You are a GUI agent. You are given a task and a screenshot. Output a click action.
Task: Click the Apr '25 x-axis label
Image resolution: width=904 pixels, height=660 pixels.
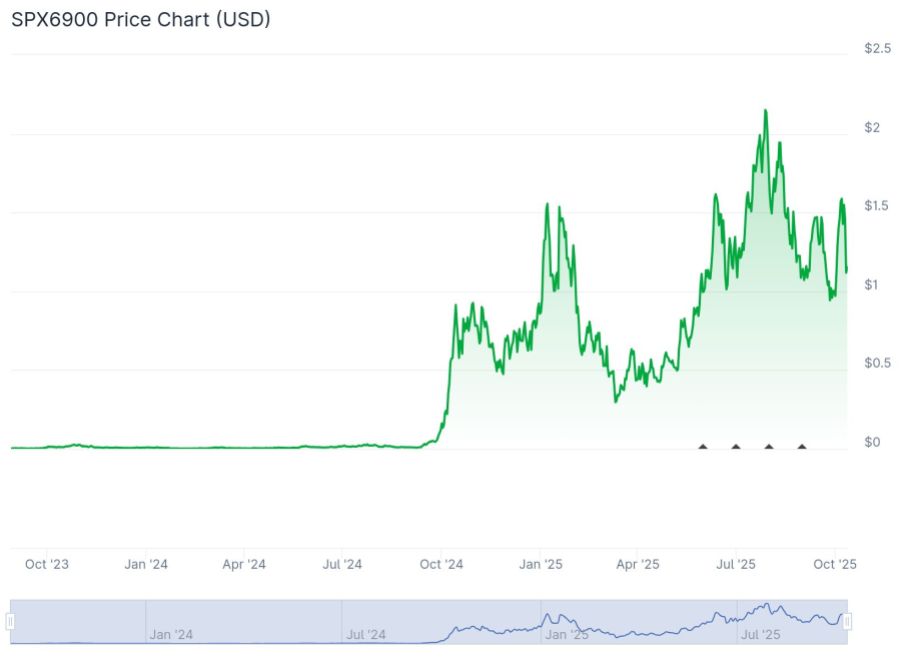click(x=638, y=565)
